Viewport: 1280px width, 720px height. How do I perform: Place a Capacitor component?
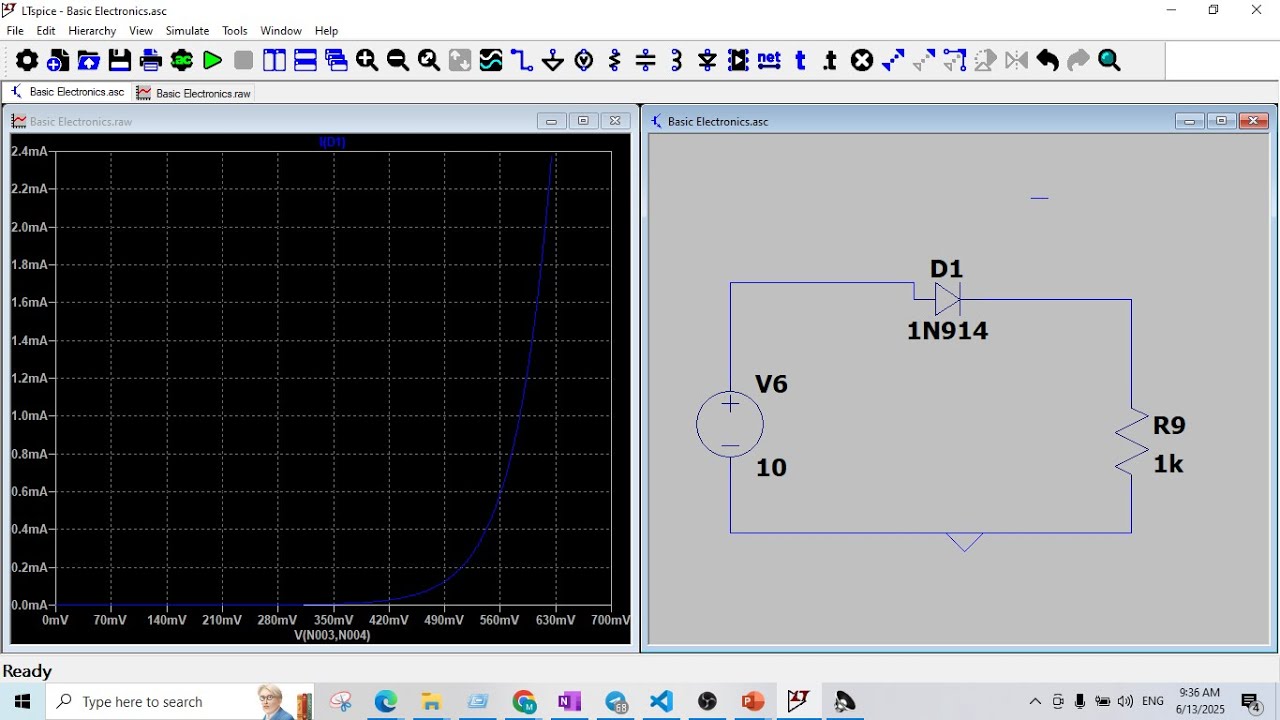pyautogui.click(x=646, y=61)
